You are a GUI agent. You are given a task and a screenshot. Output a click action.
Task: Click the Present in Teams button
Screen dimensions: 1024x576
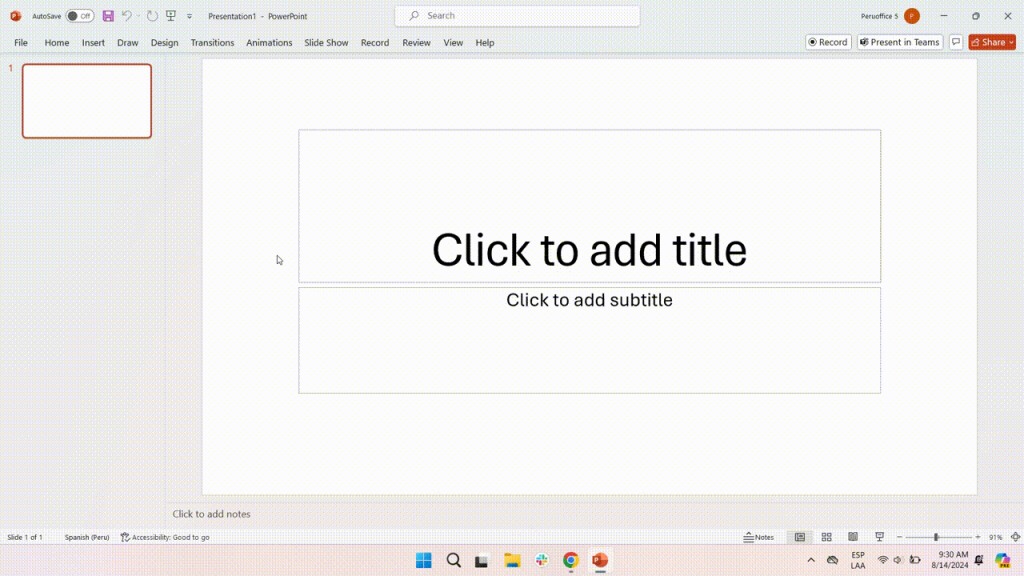pos(899,42)
